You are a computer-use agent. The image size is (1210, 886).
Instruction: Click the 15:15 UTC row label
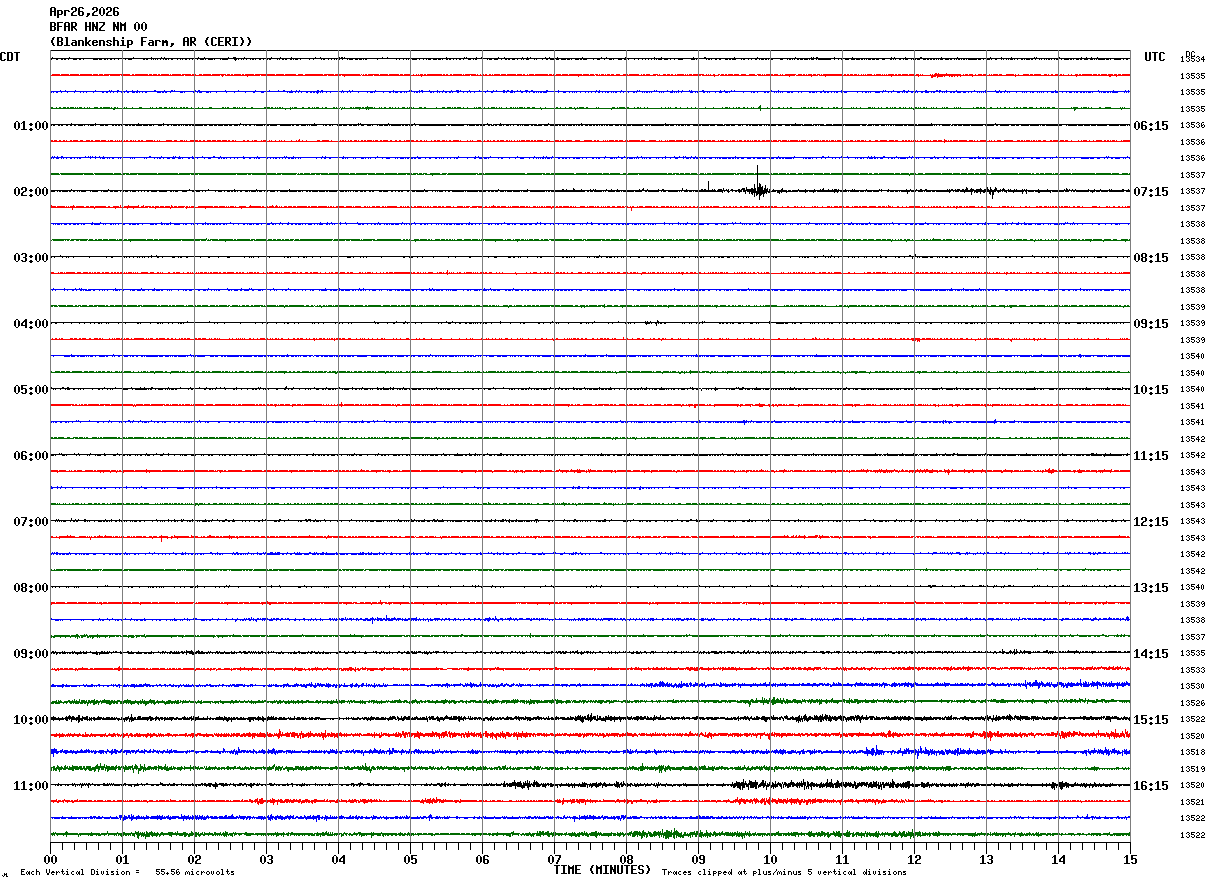tap(1151, 720)
